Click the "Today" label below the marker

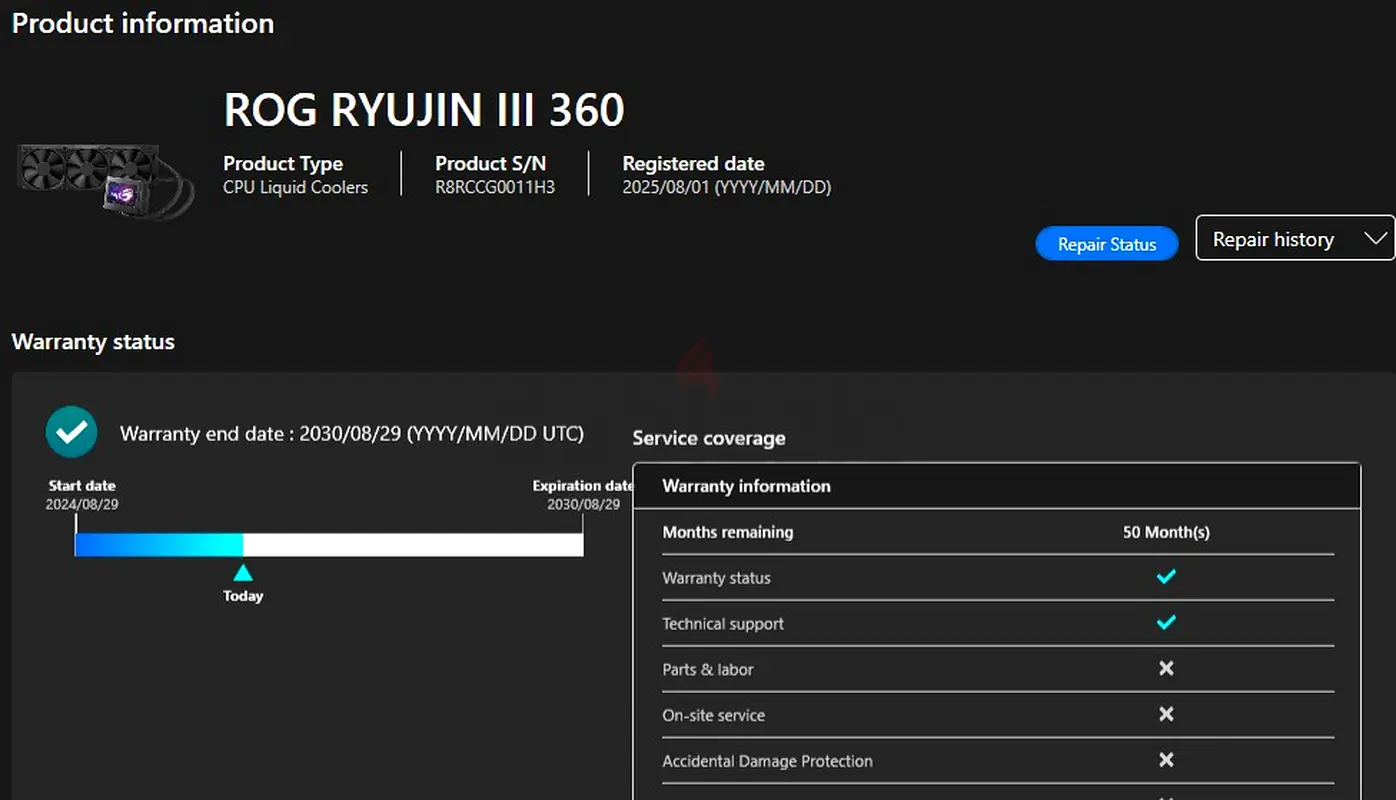[243, 596]
